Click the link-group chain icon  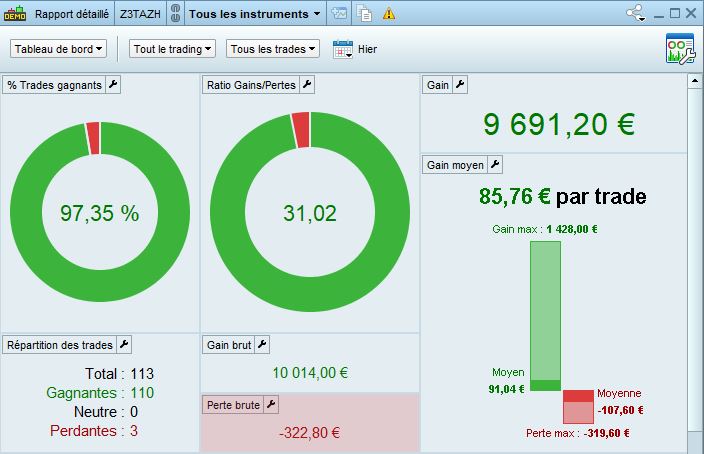176,13
